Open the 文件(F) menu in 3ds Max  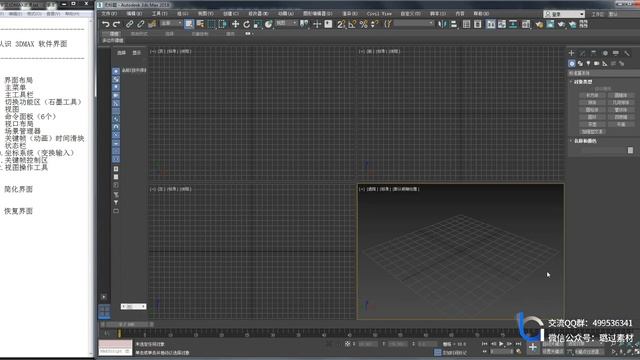click(x=109, y=14)
